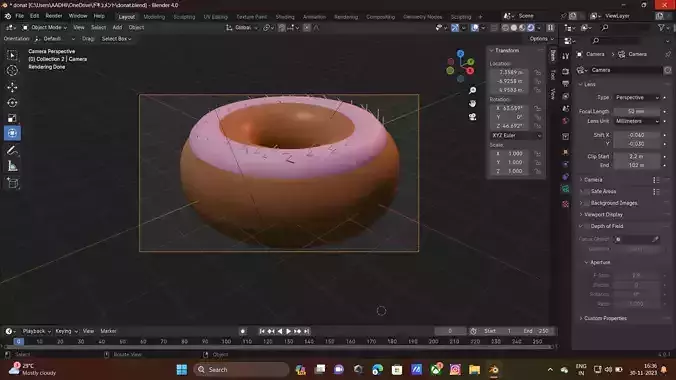
Task: Click the viewport zoom magnifier icon
Action: (x=473, y=90)
